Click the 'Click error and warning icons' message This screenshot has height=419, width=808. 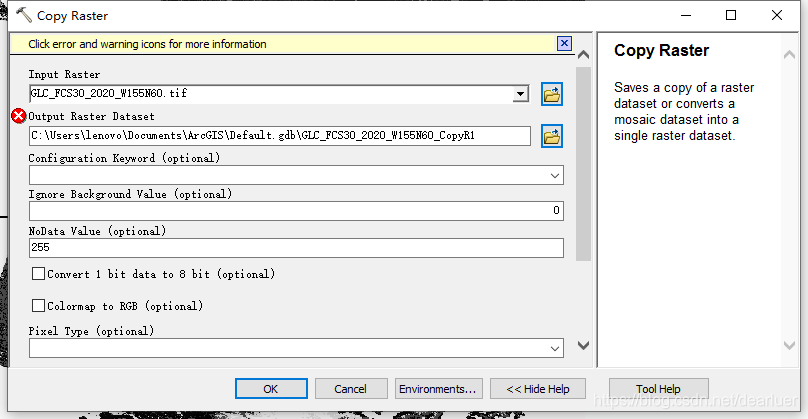[147, 44]
